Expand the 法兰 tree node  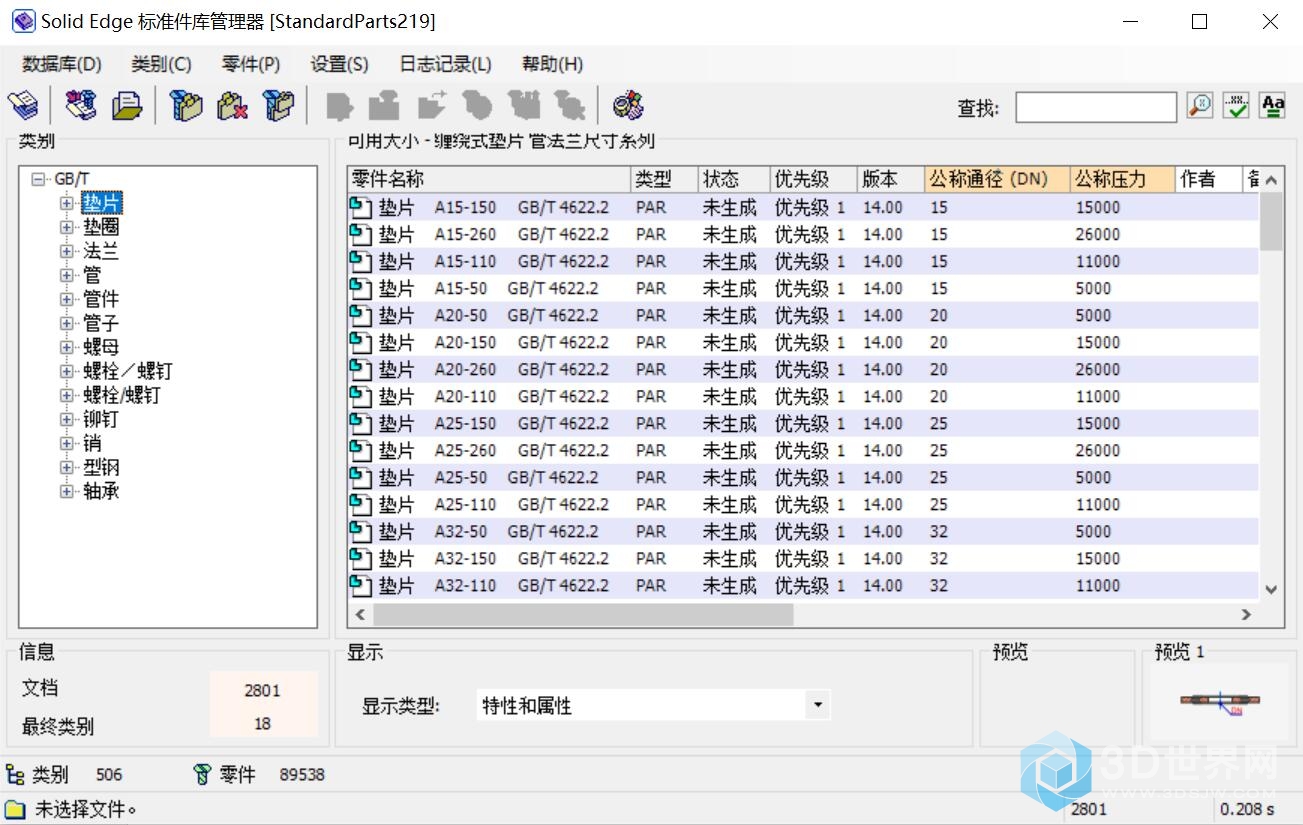point(67,251)
